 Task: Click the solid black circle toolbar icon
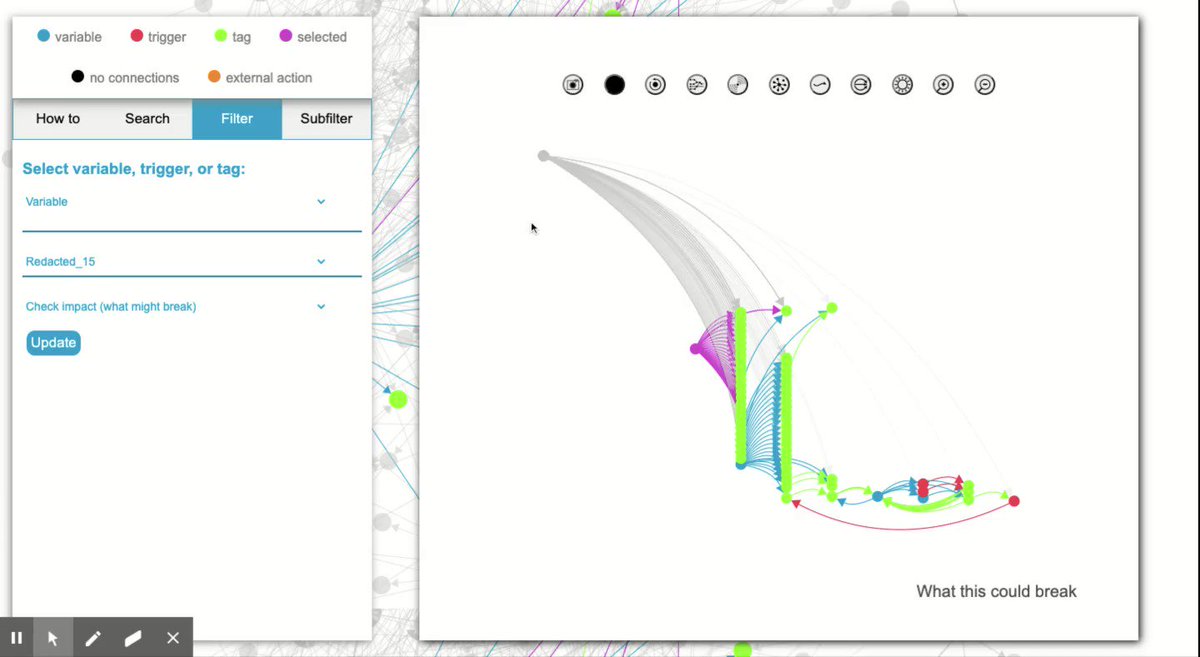[615, 85]
